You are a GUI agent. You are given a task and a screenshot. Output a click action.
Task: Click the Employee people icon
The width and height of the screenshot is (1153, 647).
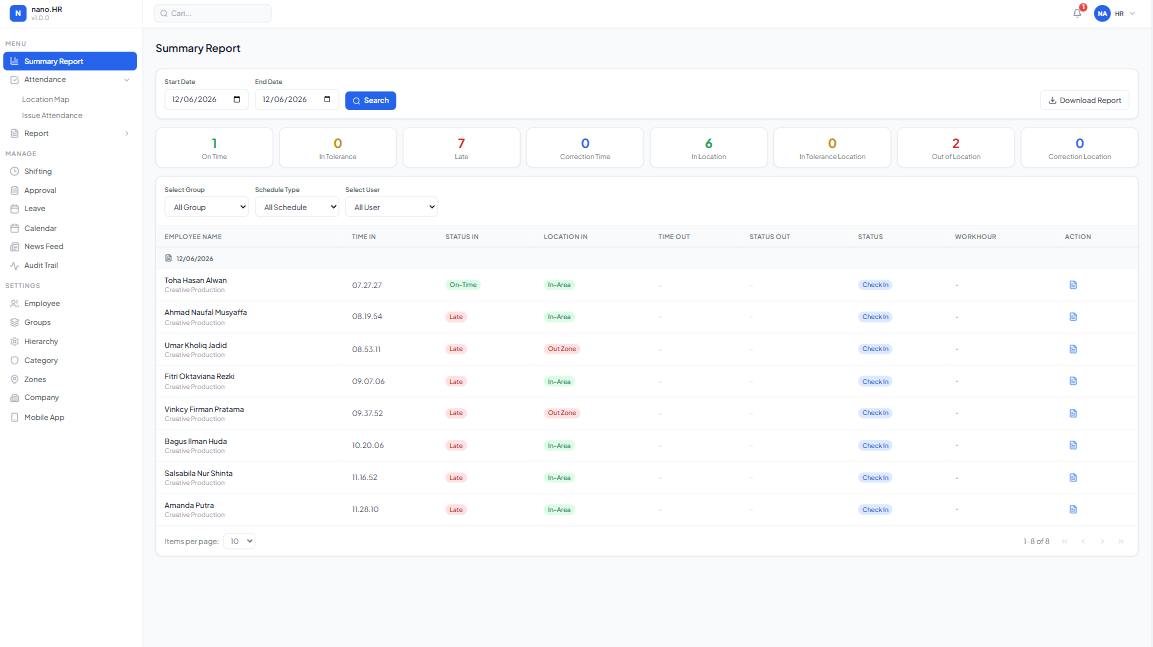[x=14, y=304]
